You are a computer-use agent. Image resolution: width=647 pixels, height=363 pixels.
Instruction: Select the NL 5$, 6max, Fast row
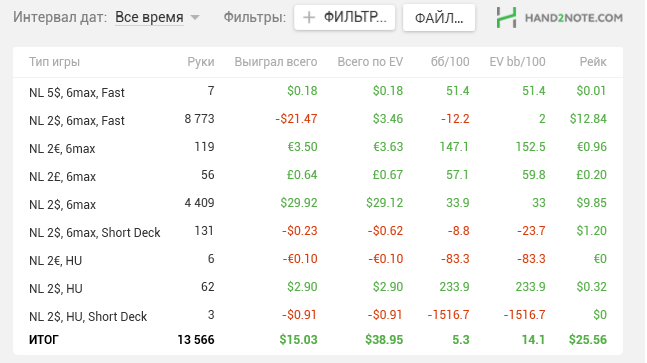click(x=318, y=92)
